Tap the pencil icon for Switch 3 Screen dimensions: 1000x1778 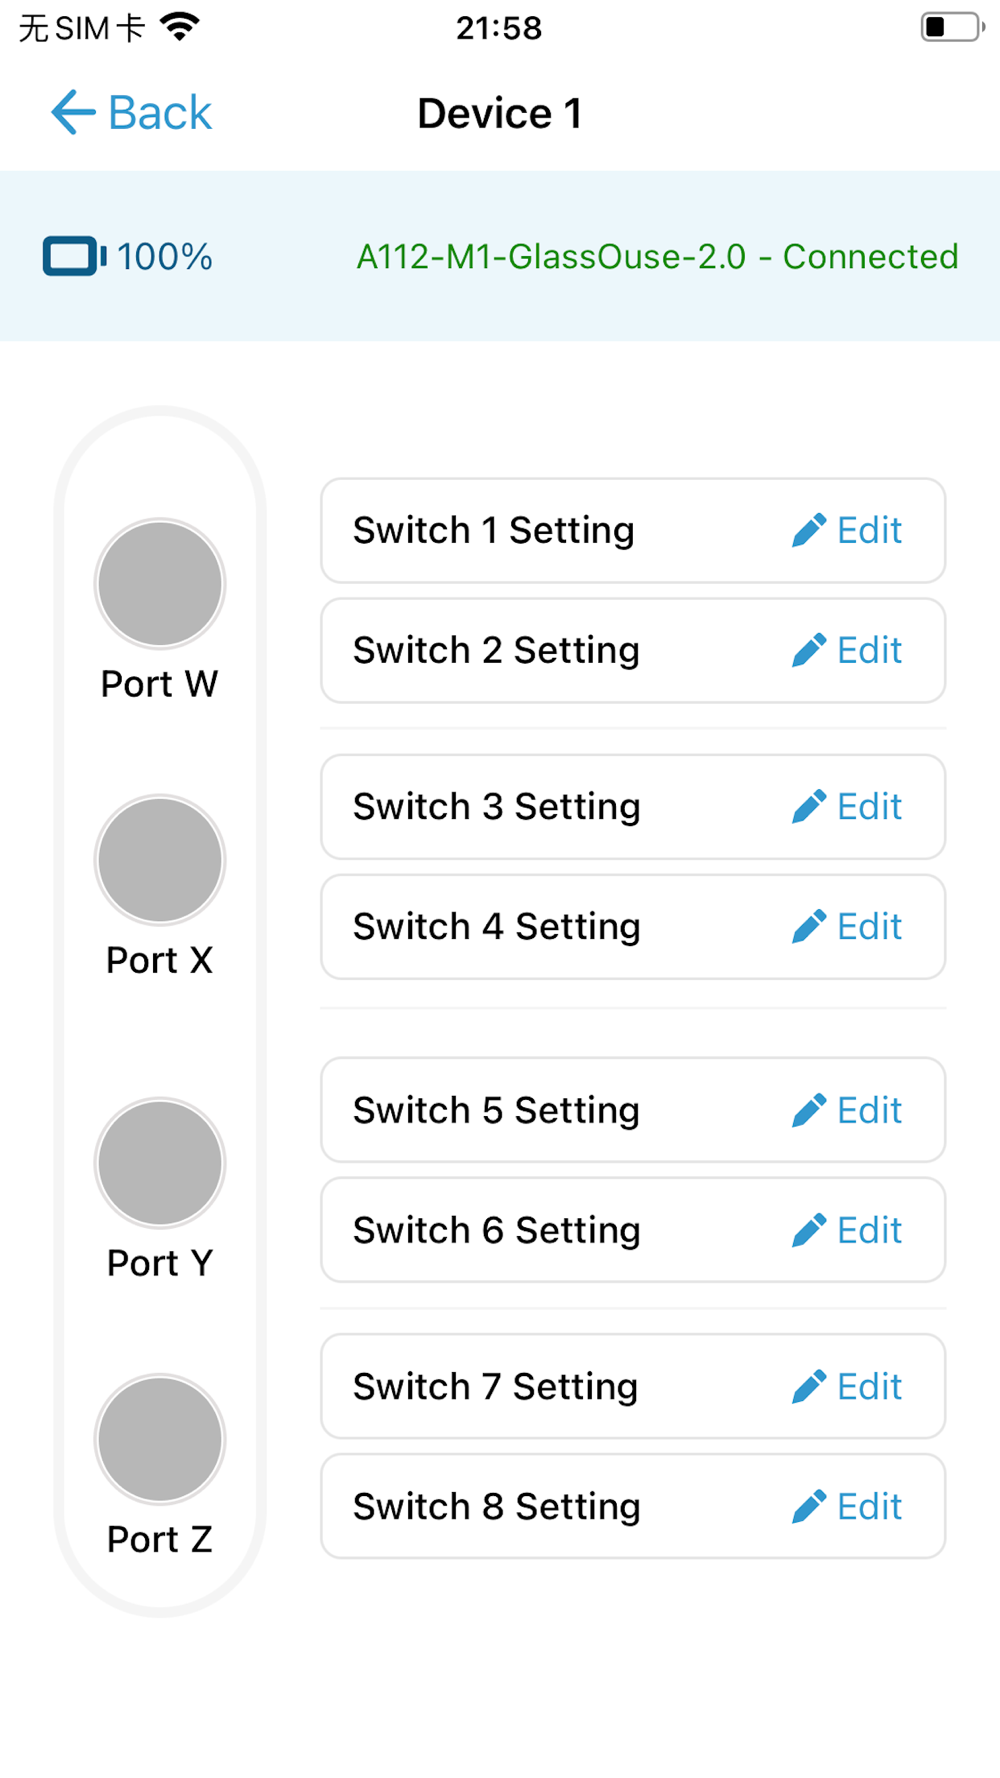[x=808, y=806]
